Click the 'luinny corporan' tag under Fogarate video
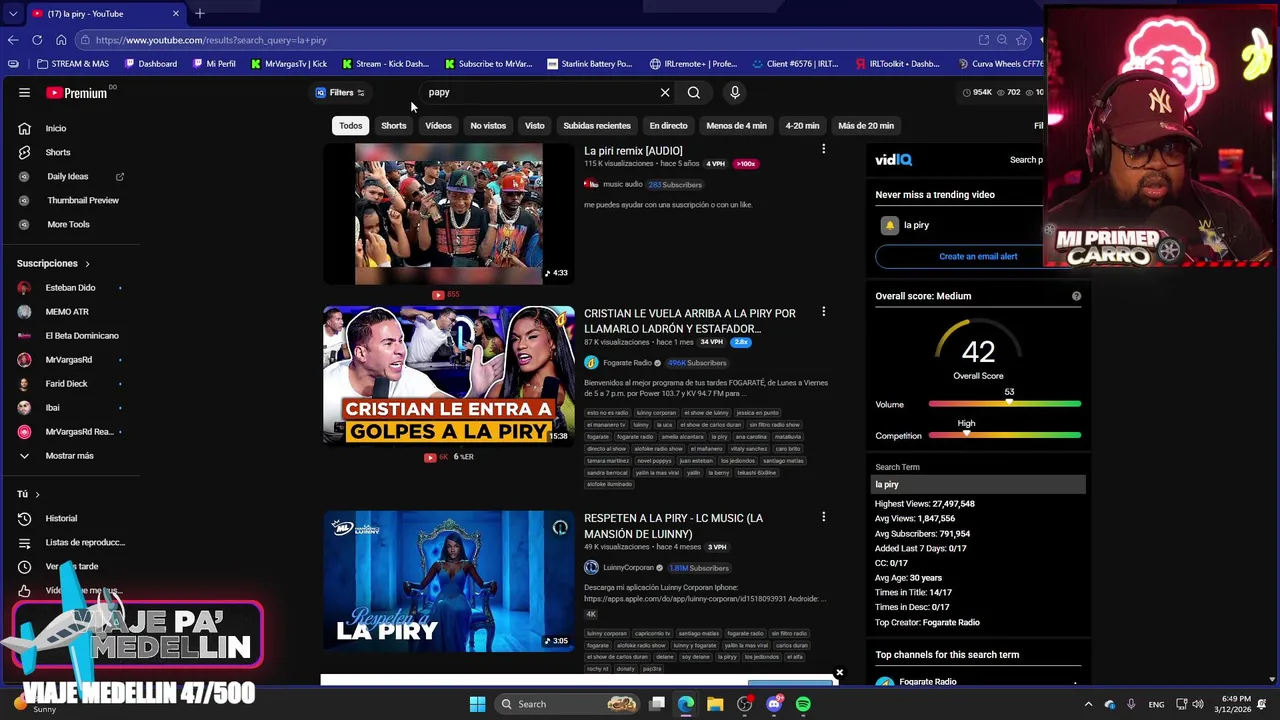1280x720 pixels. [x=656, y=413]
